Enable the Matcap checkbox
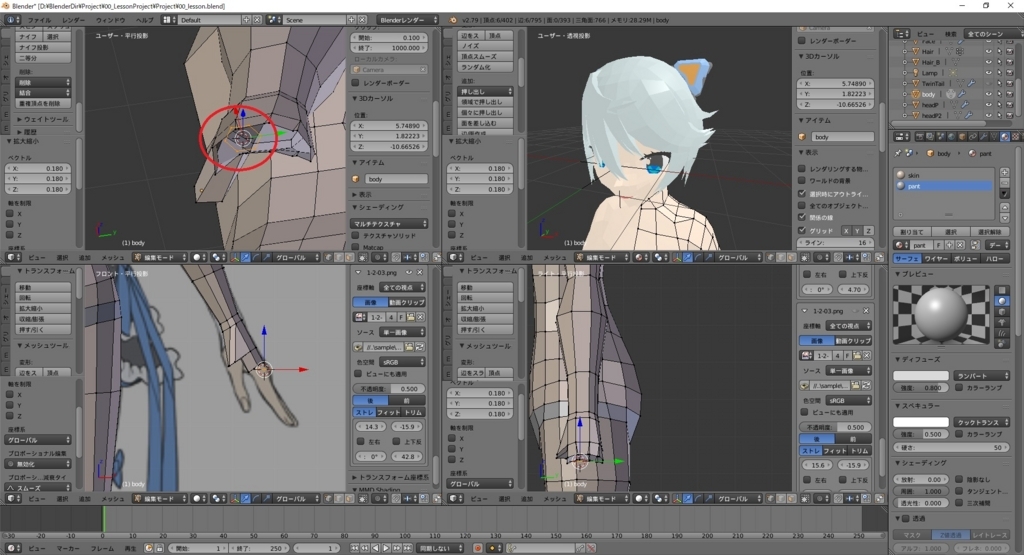This screenshot has width=1024, height=555. [355, 247]
